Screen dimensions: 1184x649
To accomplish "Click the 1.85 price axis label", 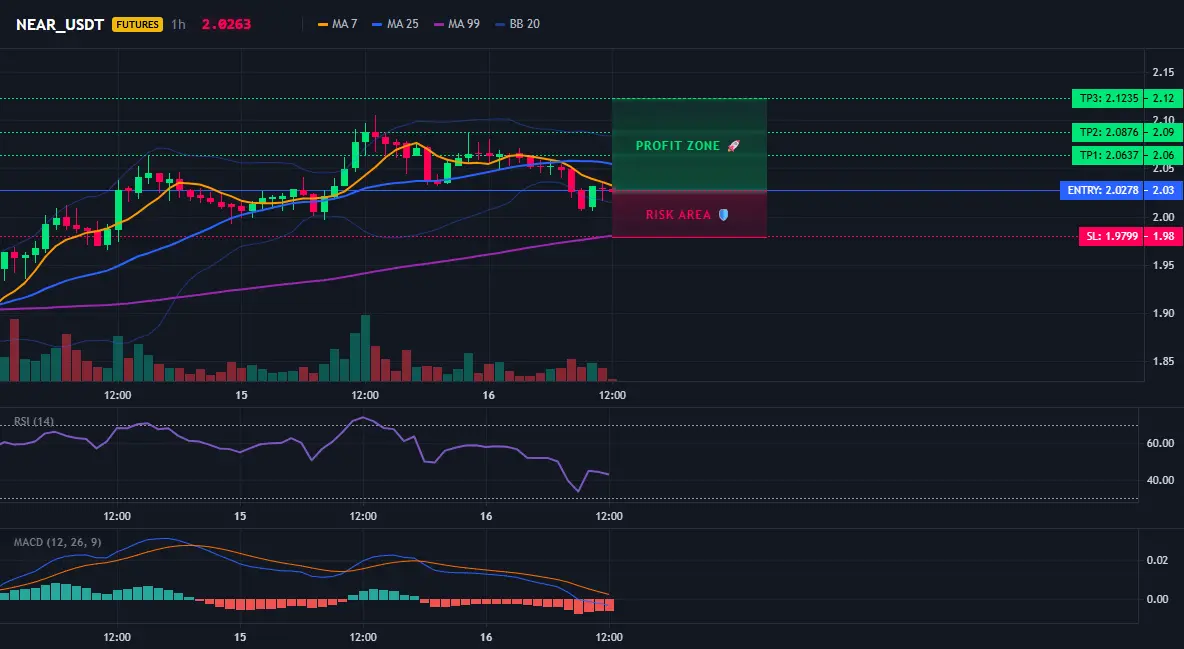I will (1163, 362).
